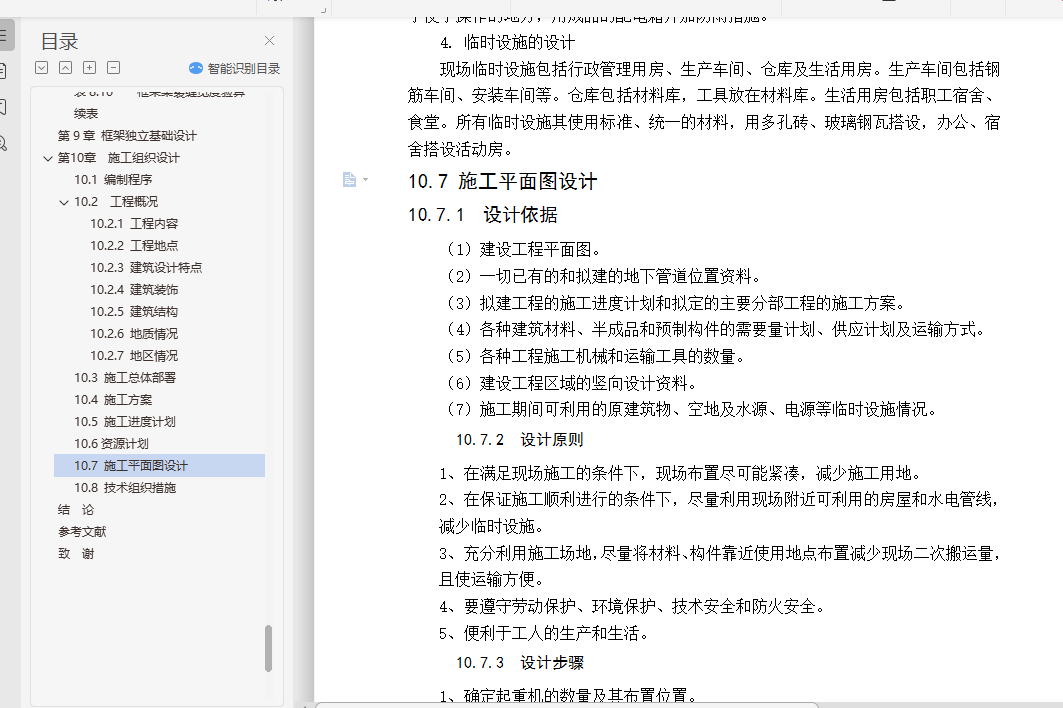
Task: Navigate to 10.3 施工总体部署
Action: [125, 378]
